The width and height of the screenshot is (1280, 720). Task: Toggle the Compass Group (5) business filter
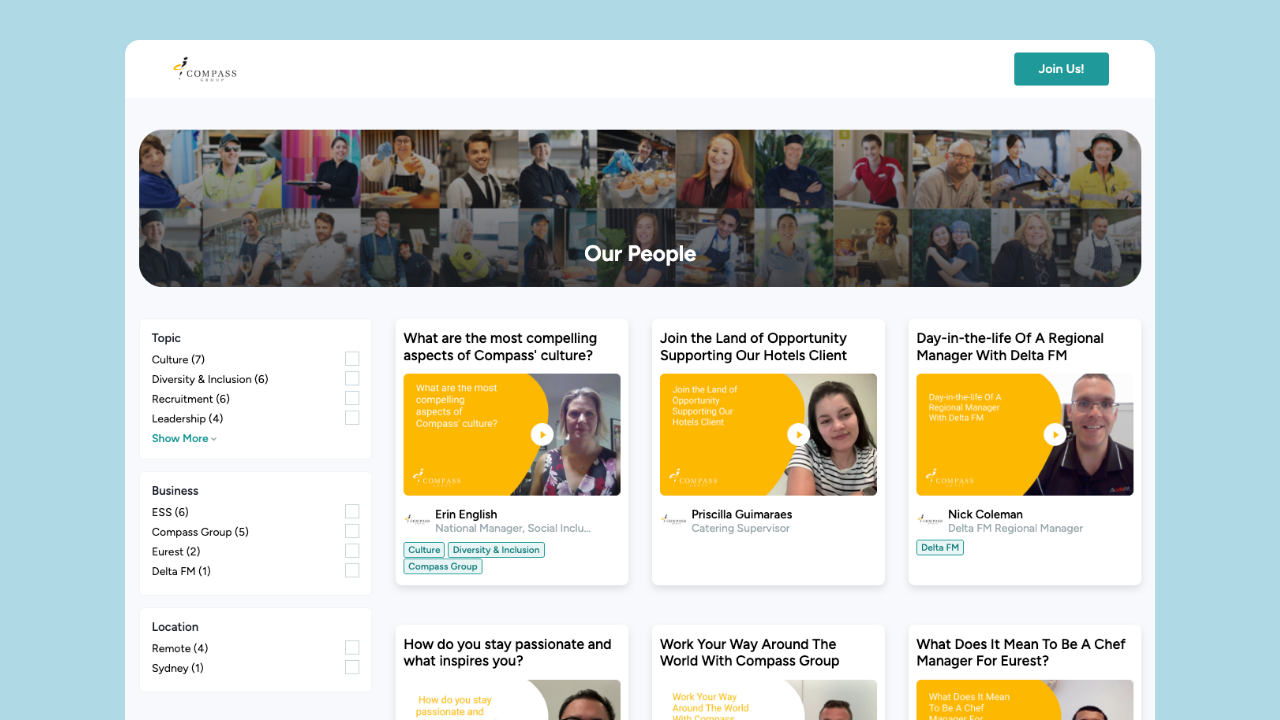pos(352,531)
